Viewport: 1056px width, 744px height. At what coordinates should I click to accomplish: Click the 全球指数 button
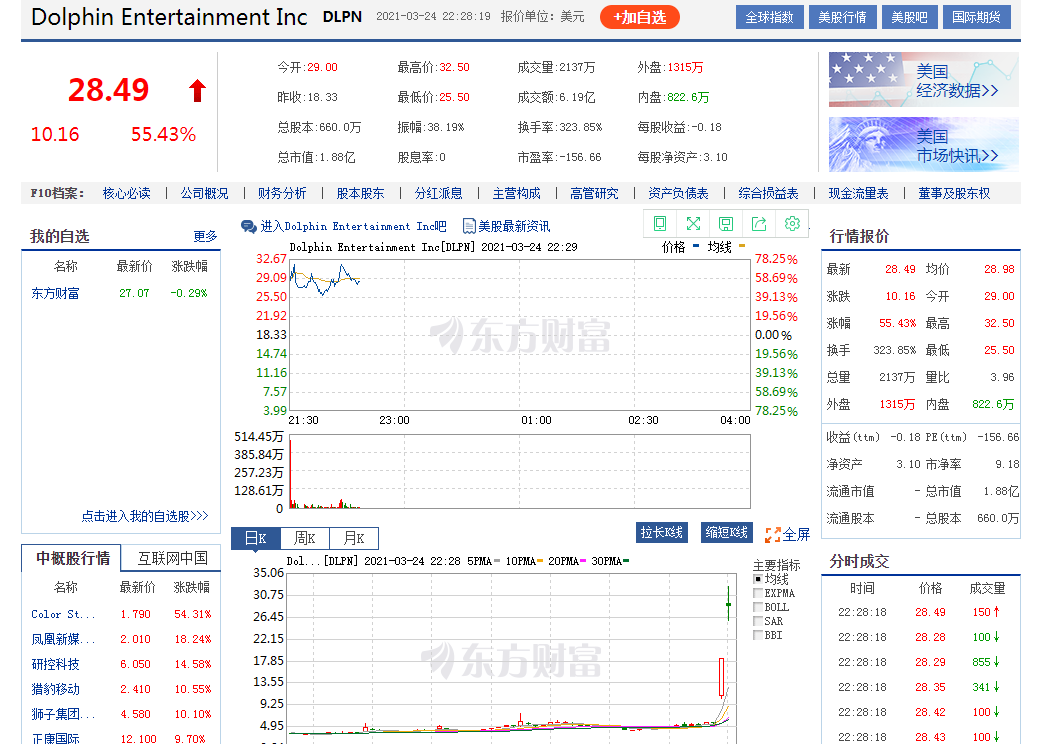tap(769, 18)
